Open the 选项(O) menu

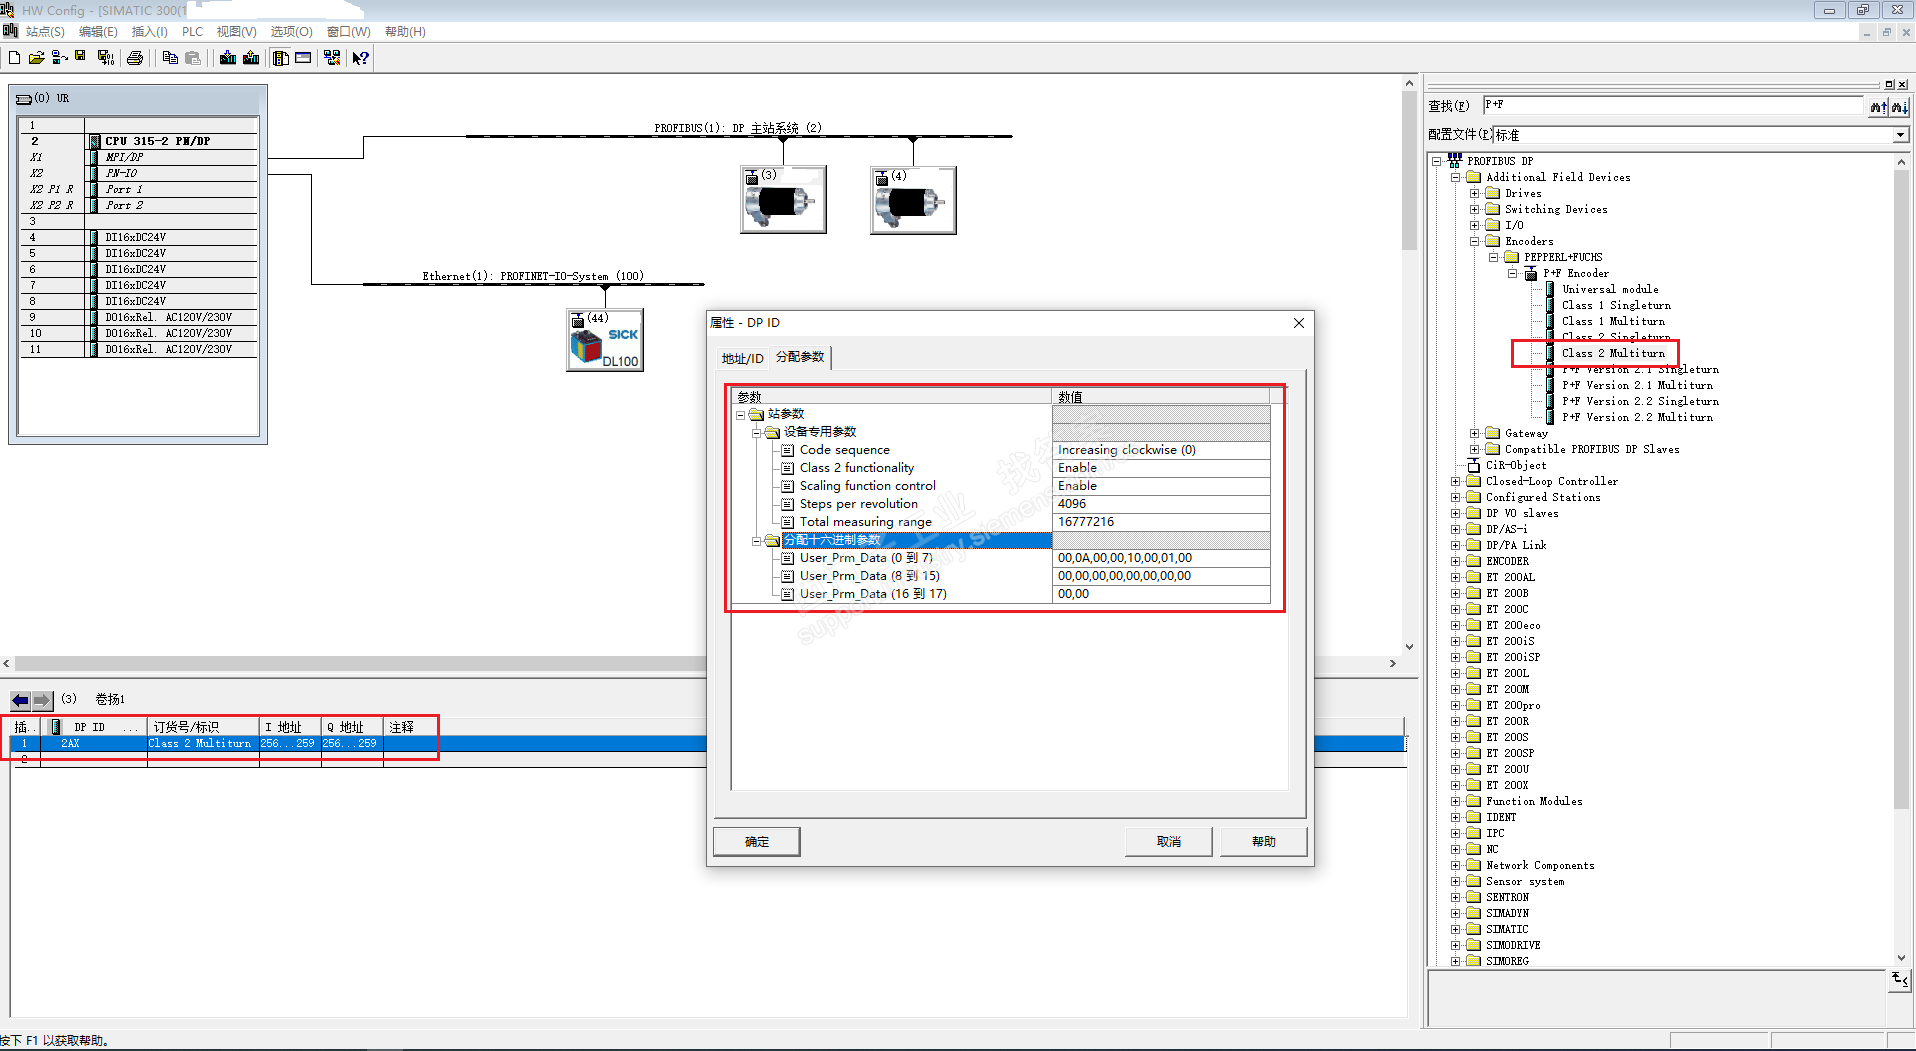pos(292,32)
